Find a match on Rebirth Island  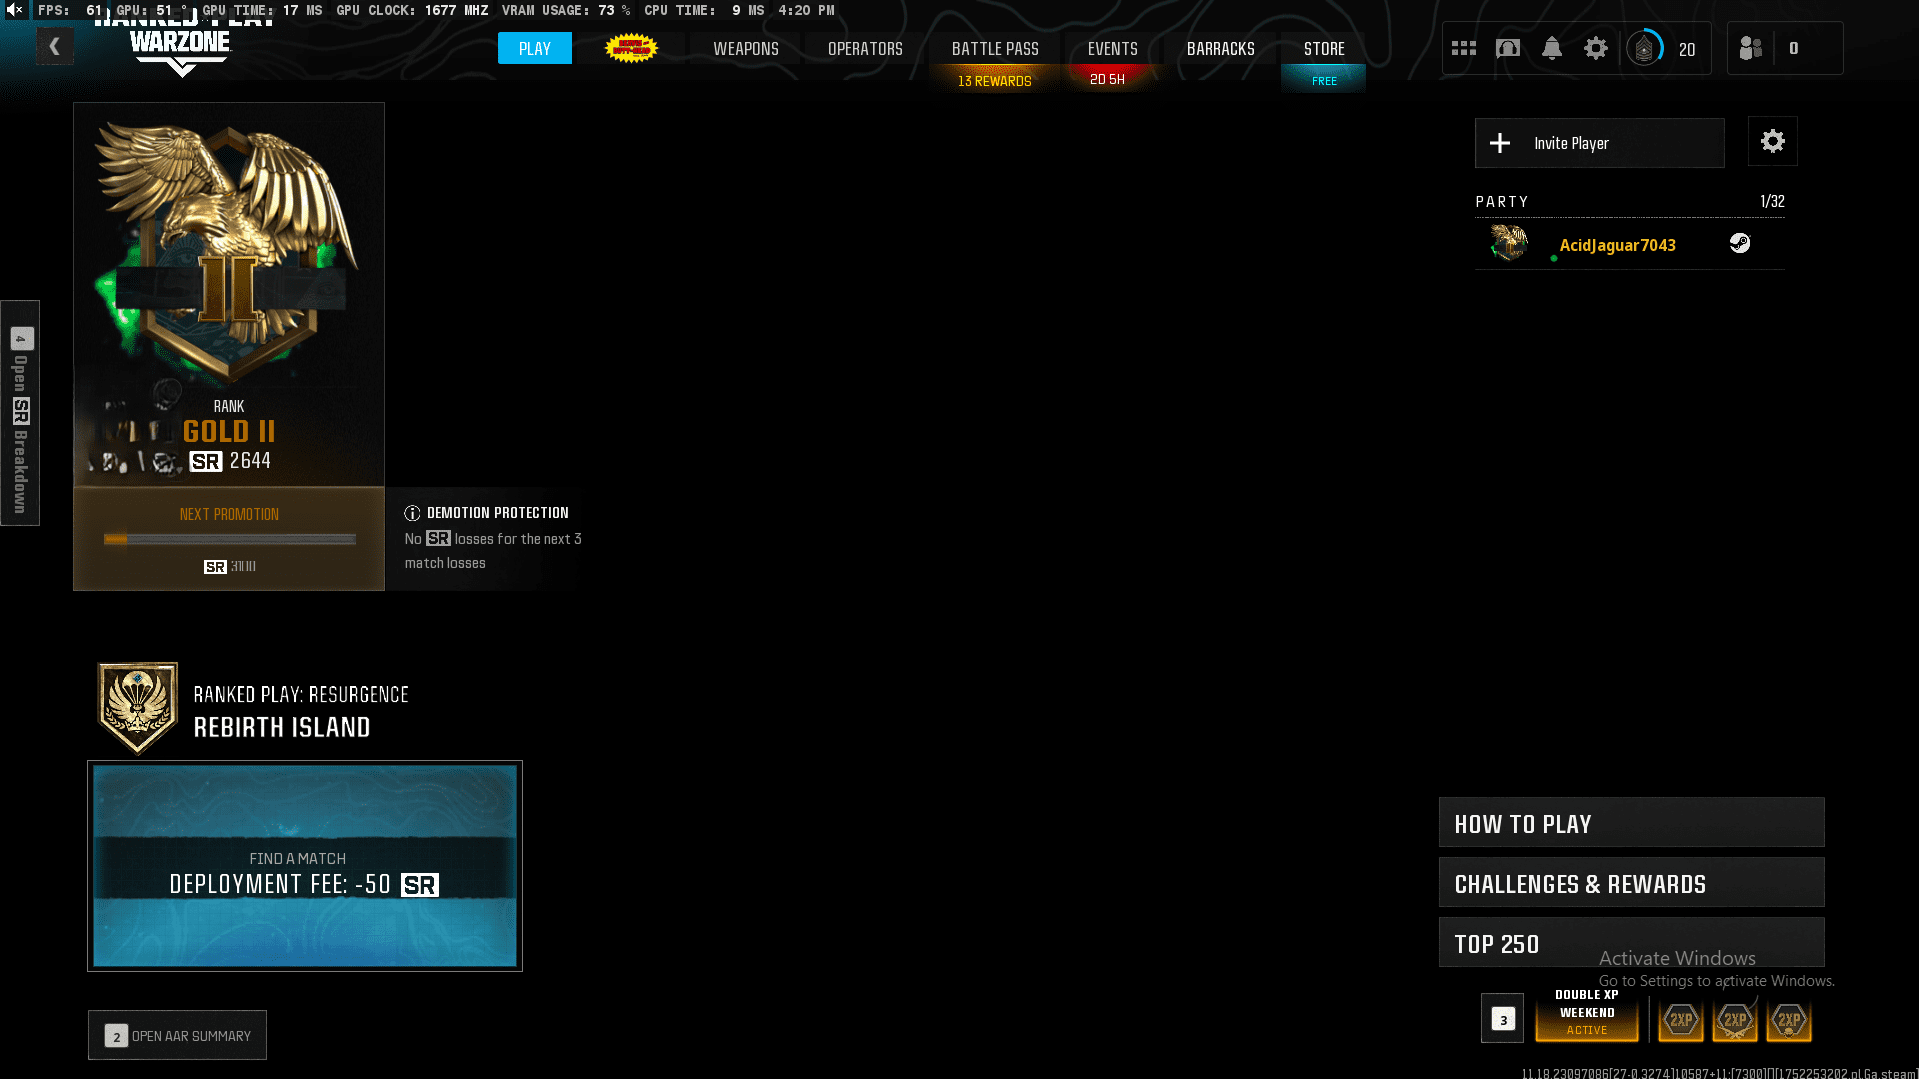(305, 866)
